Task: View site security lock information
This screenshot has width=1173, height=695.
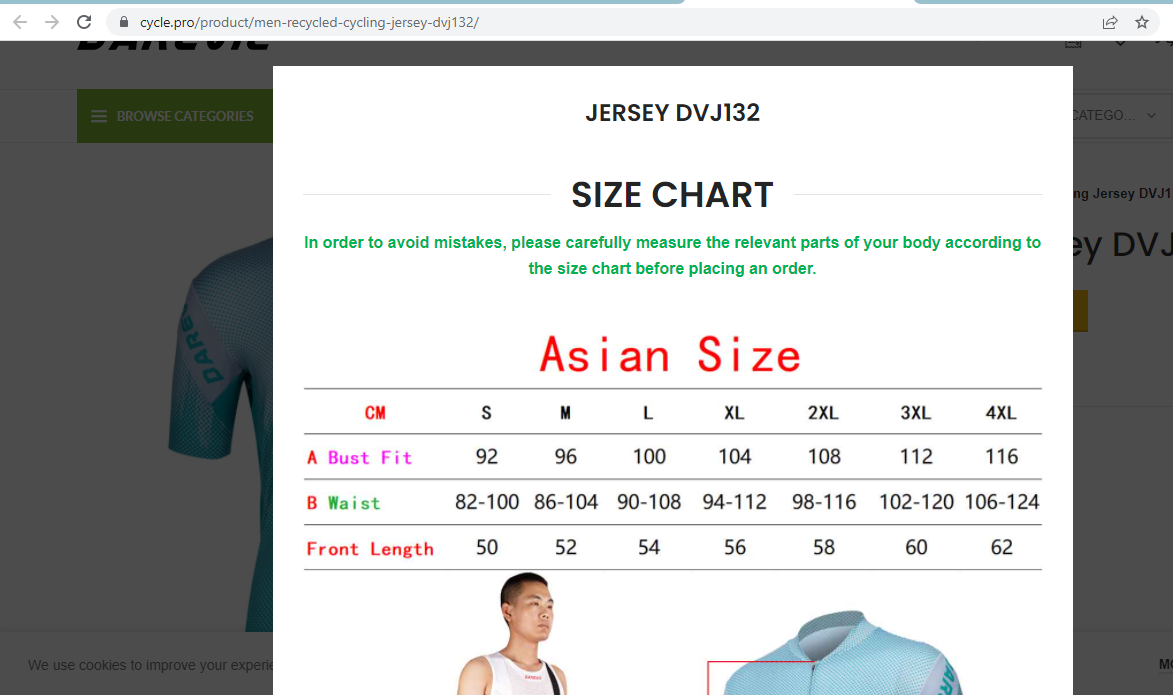Action: point(124,22)
